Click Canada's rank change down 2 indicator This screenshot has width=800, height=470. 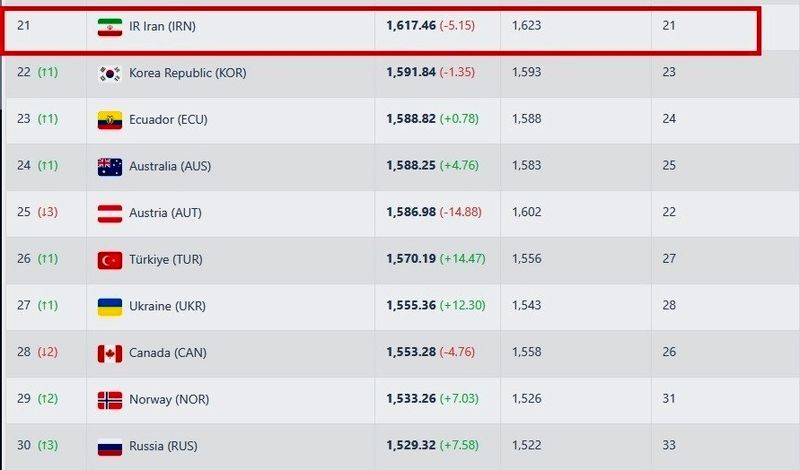pos(48,353)
